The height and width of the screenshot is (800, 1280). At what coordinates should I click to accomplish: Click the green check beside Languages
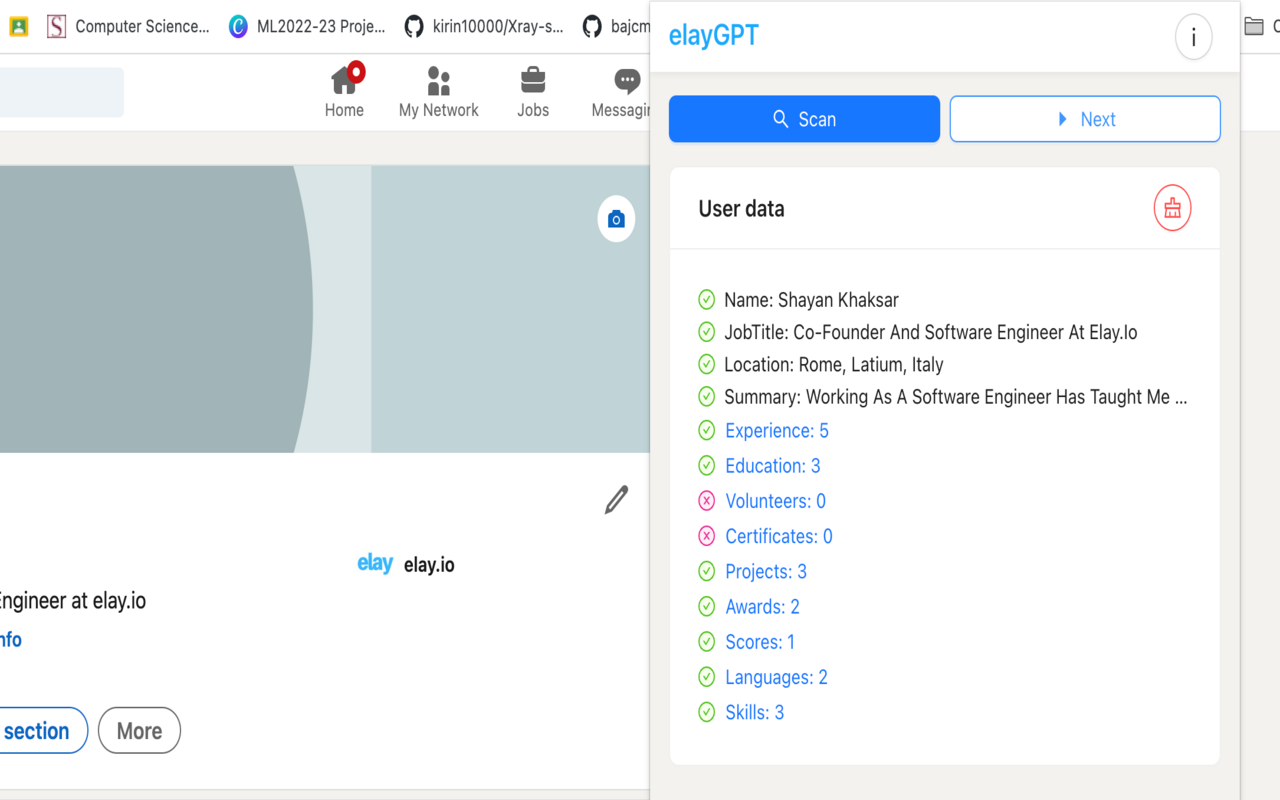point(706,677)
